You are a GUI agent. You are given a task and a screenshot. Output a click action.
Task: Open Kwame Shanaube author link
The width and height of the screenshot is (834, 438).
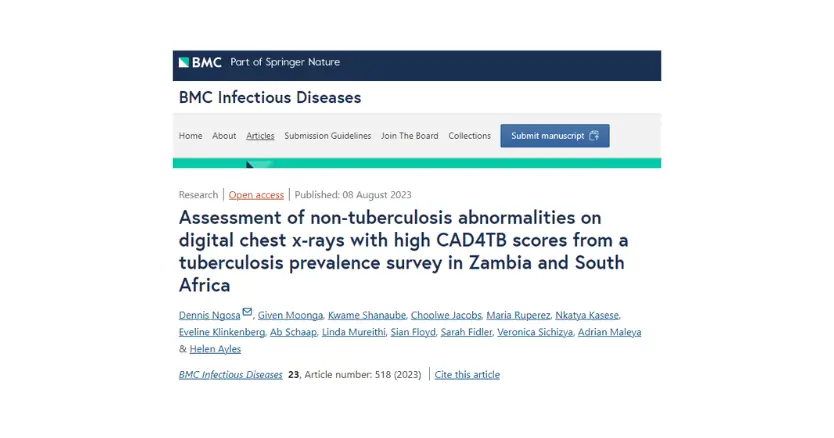pyautogui.click(x=367, y=315)
